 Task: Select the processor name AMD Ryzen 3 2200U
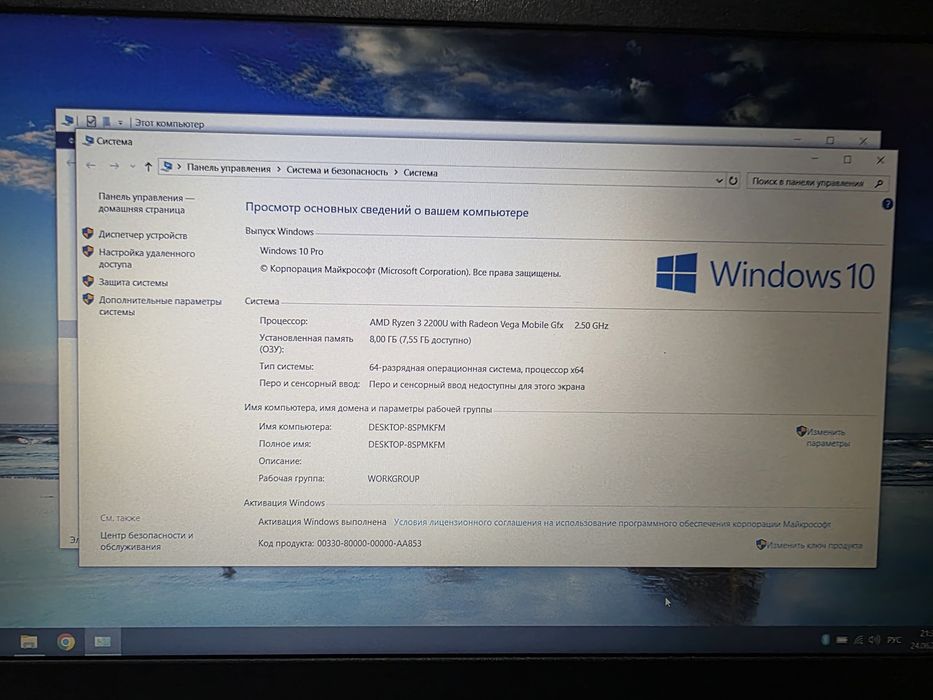(466, 324)
